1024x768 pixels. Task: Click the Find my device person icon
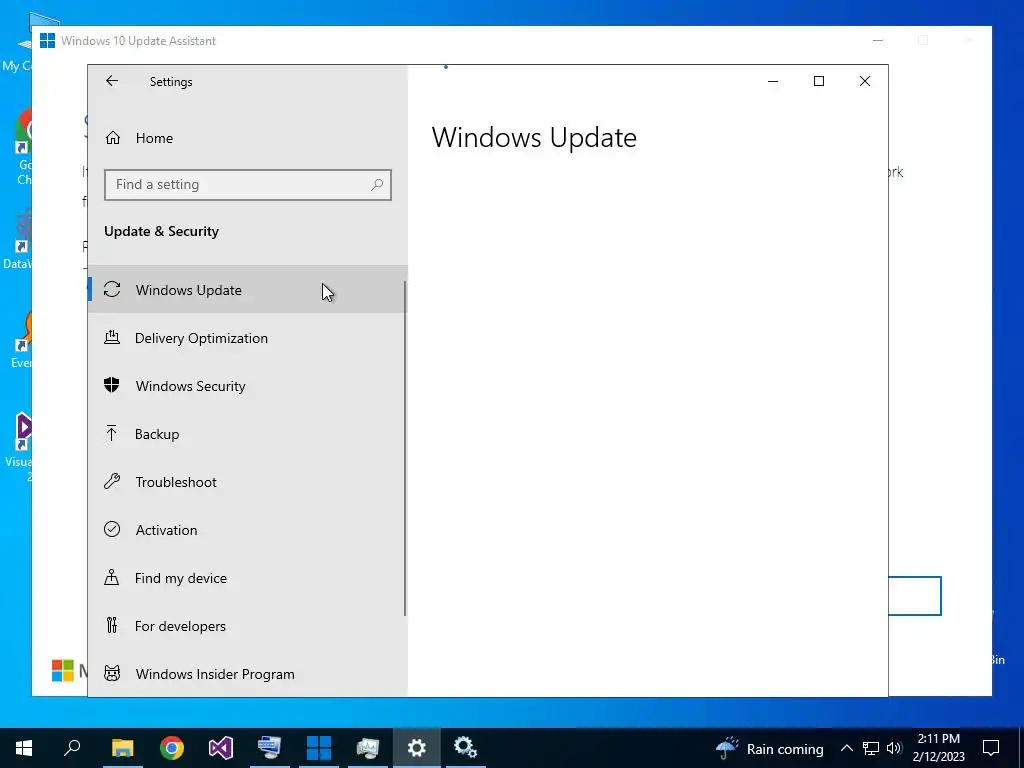(112, 577)
